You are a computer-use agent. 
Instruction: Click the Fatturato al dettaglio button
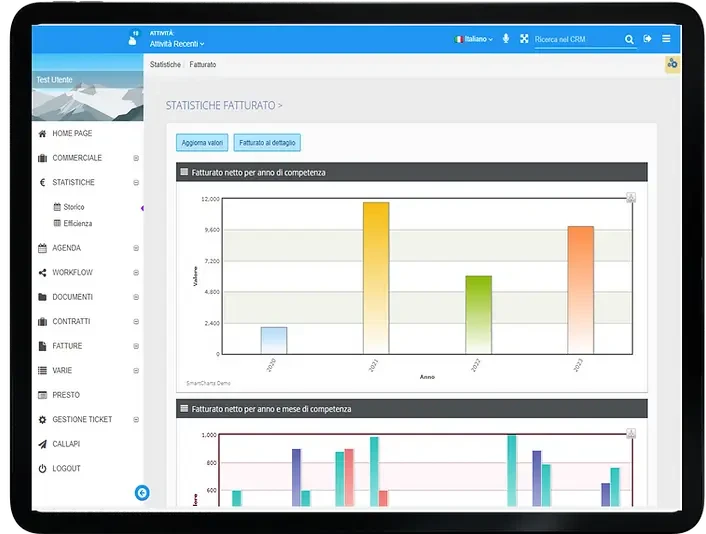click(267, 143)
